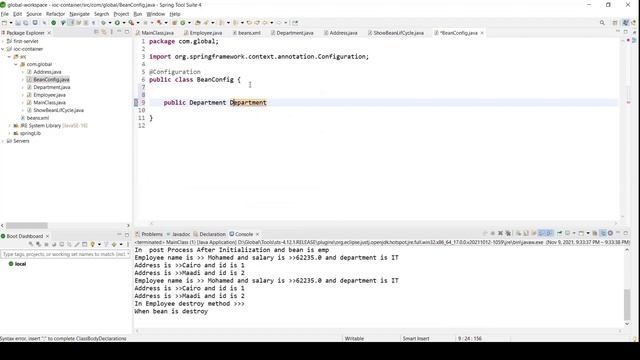Image resolution: width=640 pixels, height=360 pixels.
Task: Select beans.xml in Package Explorer
Action: tap(38, 118)
